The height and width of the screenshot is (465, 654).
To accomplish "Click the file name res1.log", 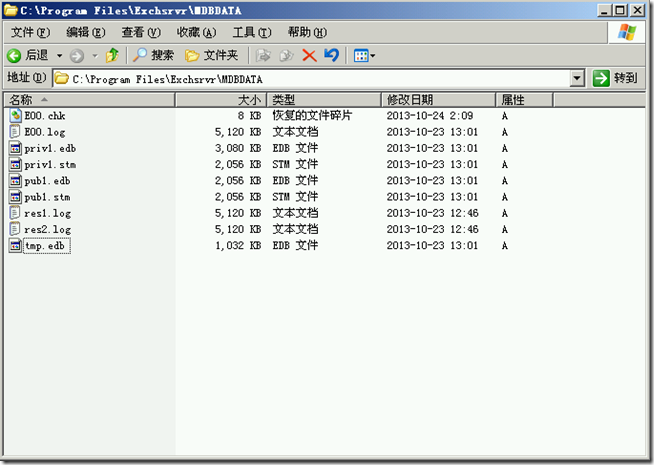I will click(48, 214).
